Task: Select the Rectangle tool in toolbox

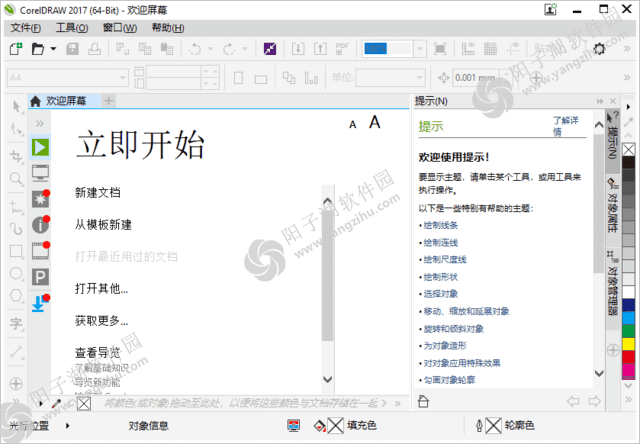Action: 16,251
